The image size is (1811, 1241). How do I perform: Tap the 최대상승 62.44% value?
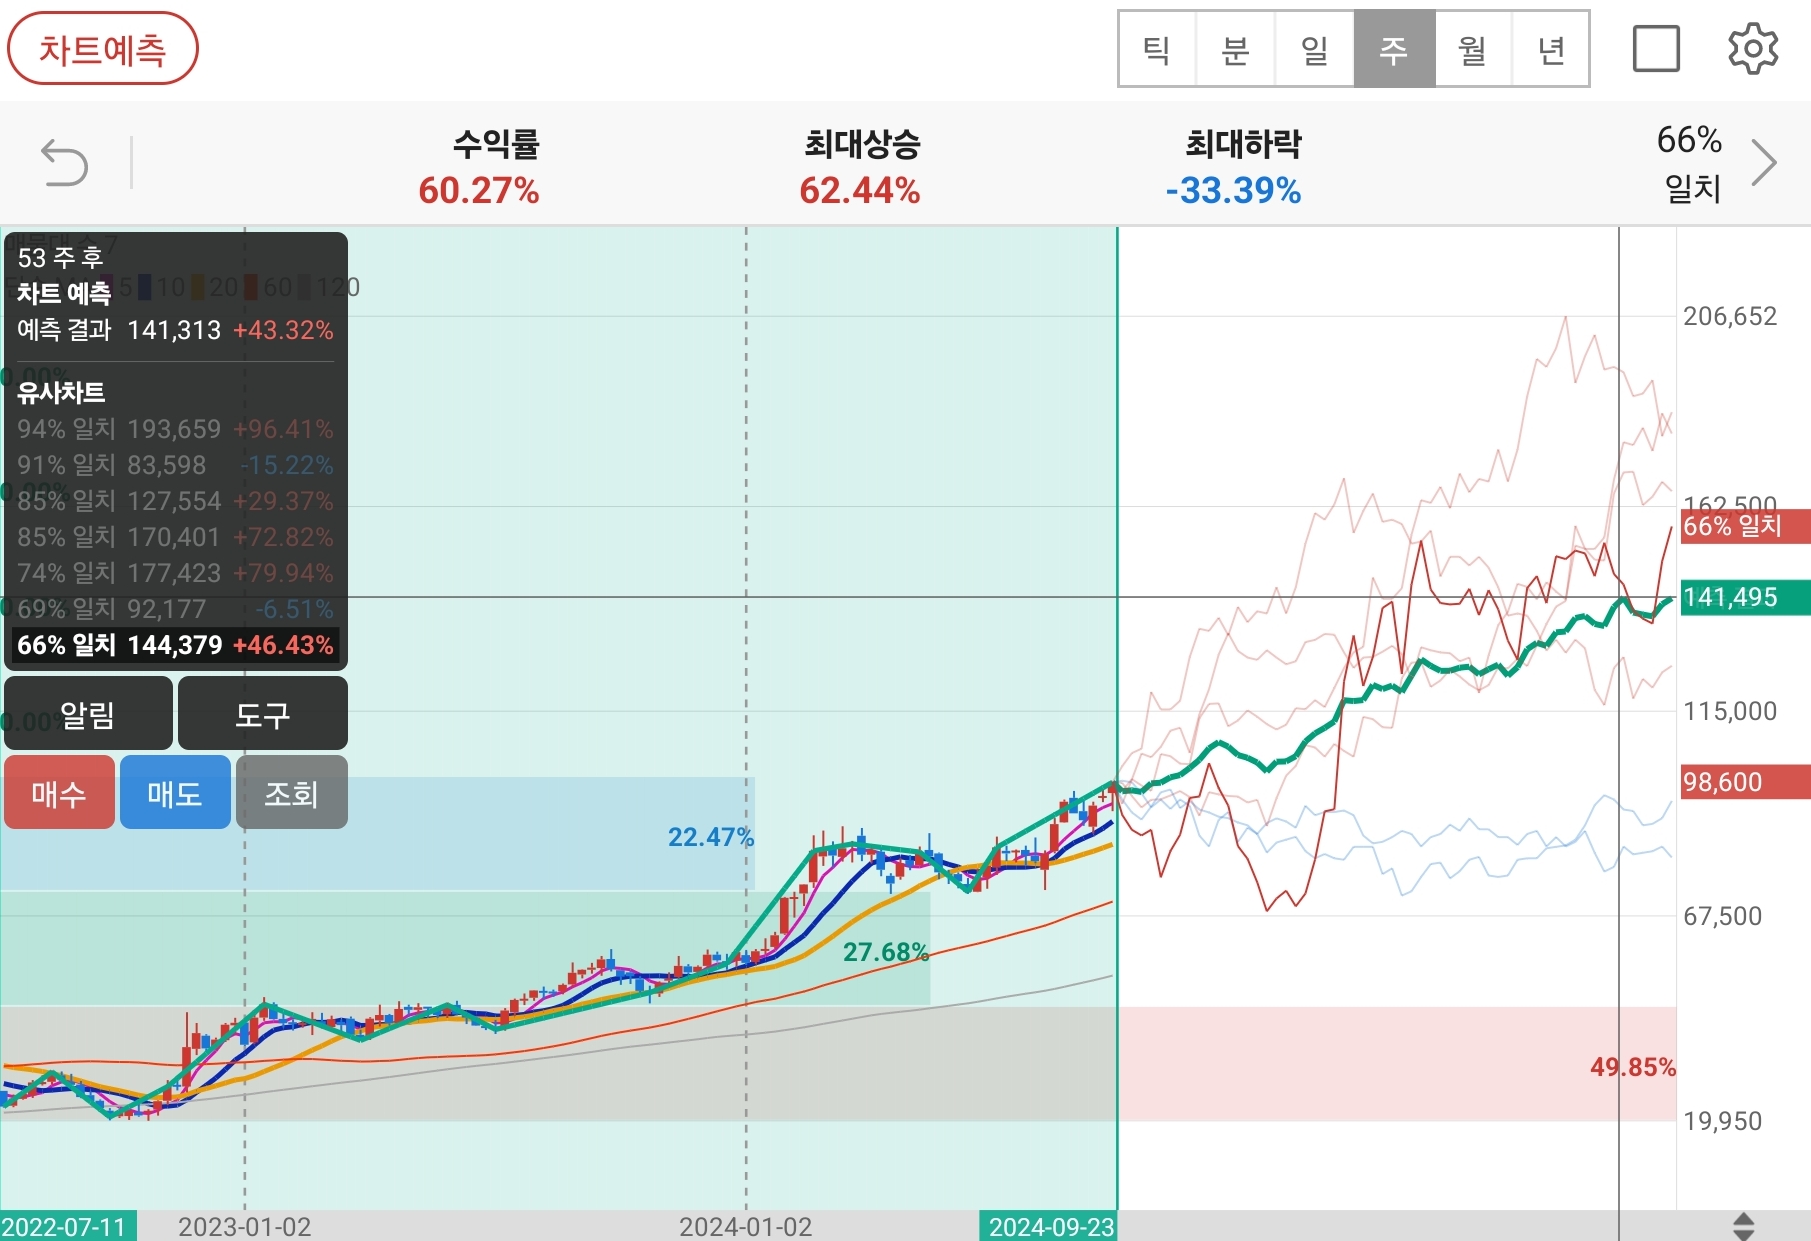860,190
